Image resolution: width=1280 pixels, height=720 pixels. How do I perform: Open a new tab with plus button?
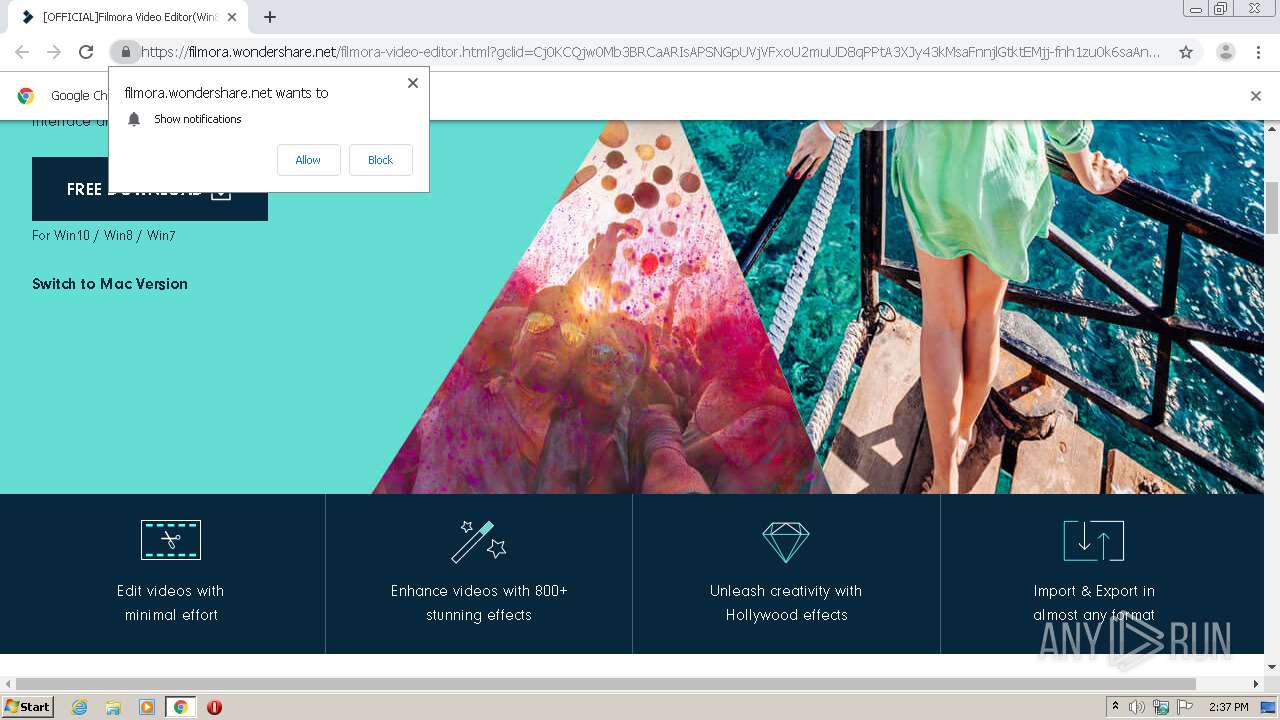click(x=270, y=17)
